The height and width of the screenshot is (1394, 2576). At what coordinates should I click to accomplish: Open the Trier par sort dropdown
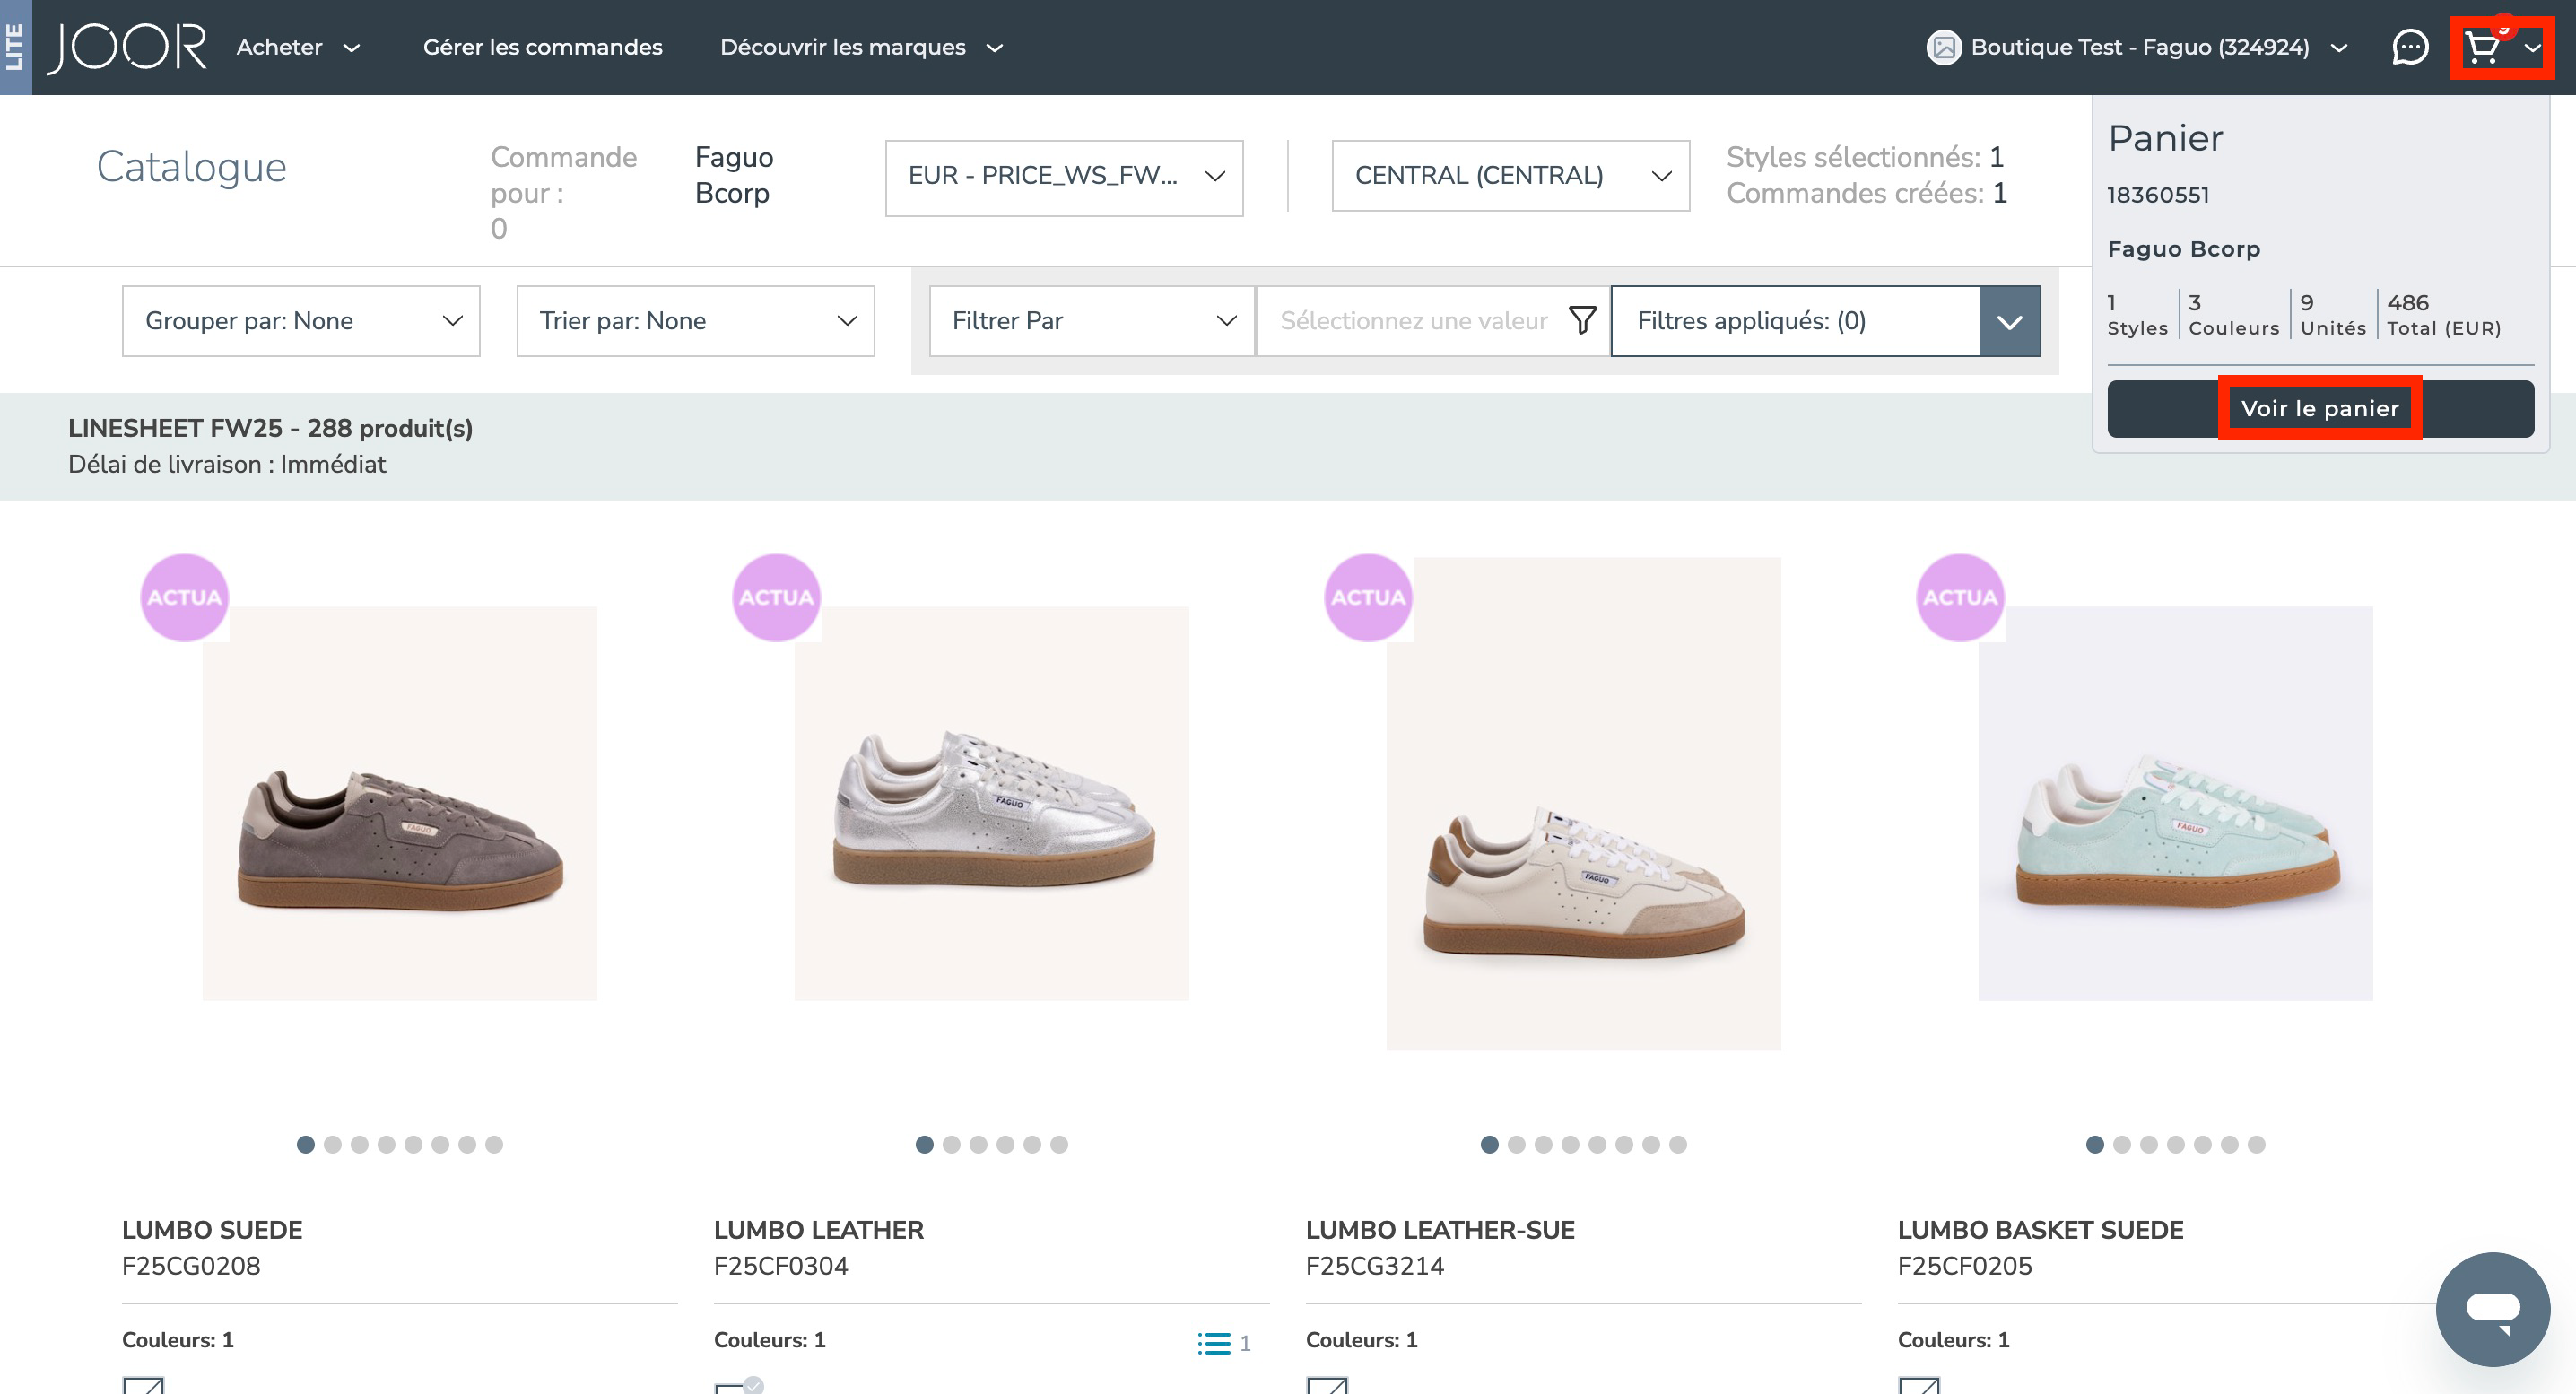tap(695, 321)
